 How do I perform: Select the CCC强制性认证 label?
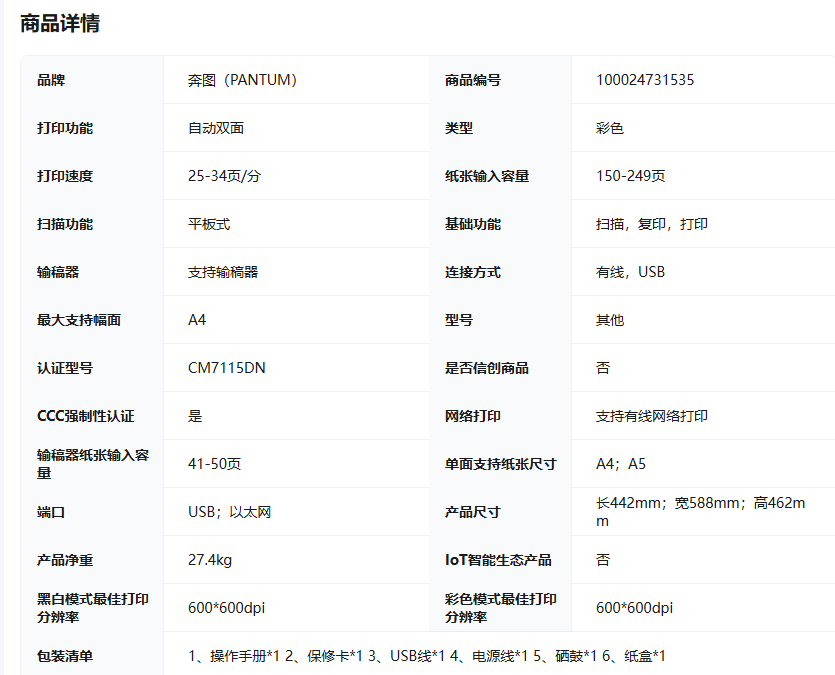point(86,415)
